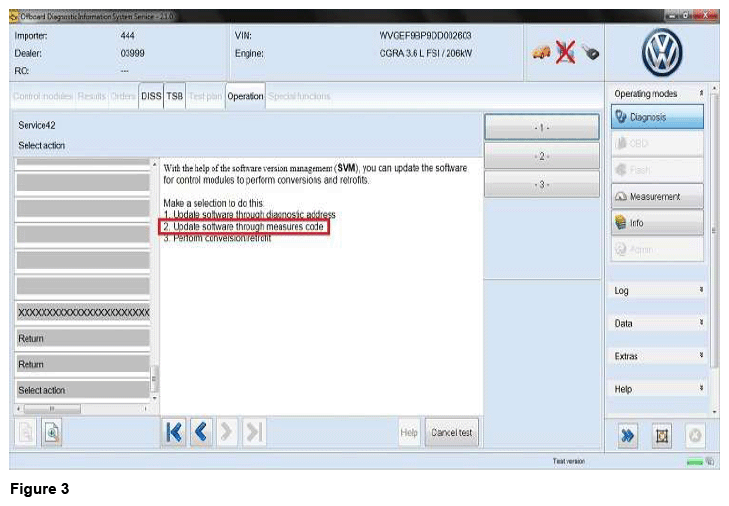Select the Operation tab
Viewport: 729px width, 506px height.
(x=245, y=96)
